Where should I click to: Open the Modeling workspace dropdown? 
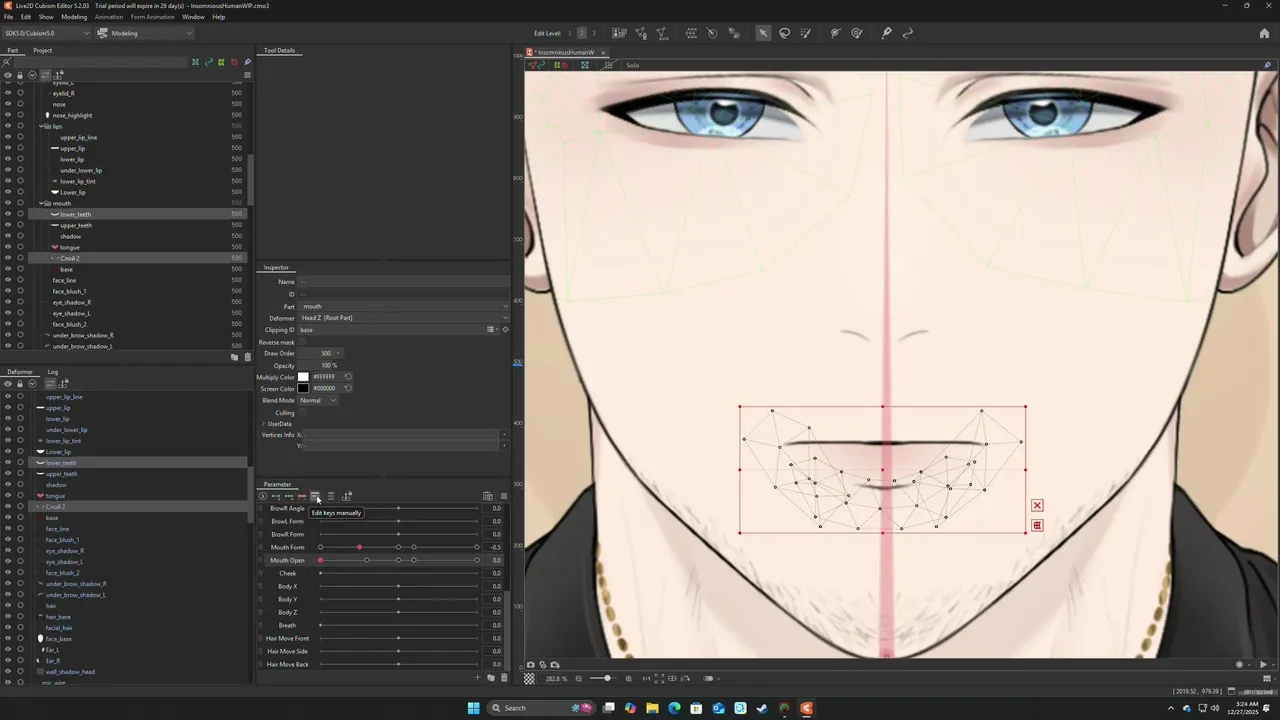145,33
